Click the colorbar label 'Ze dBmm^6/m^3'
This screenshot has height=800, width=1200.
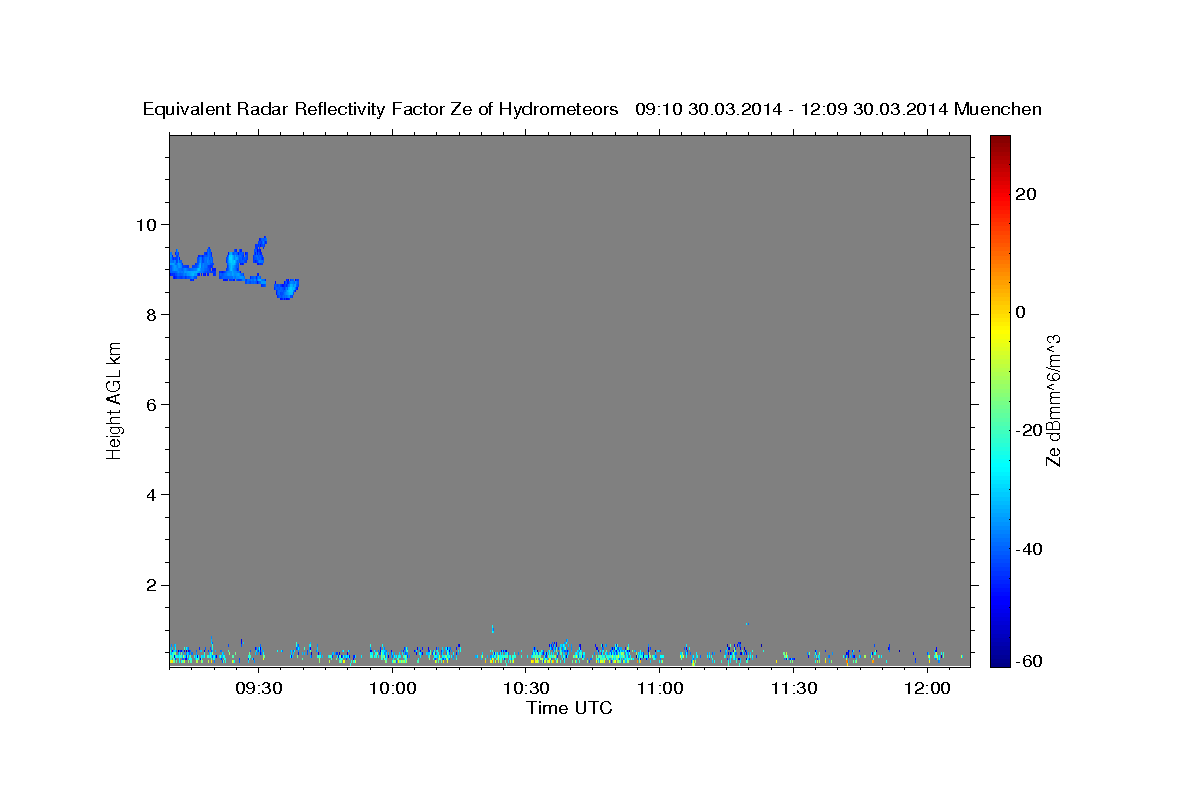tap(1052, 400)
